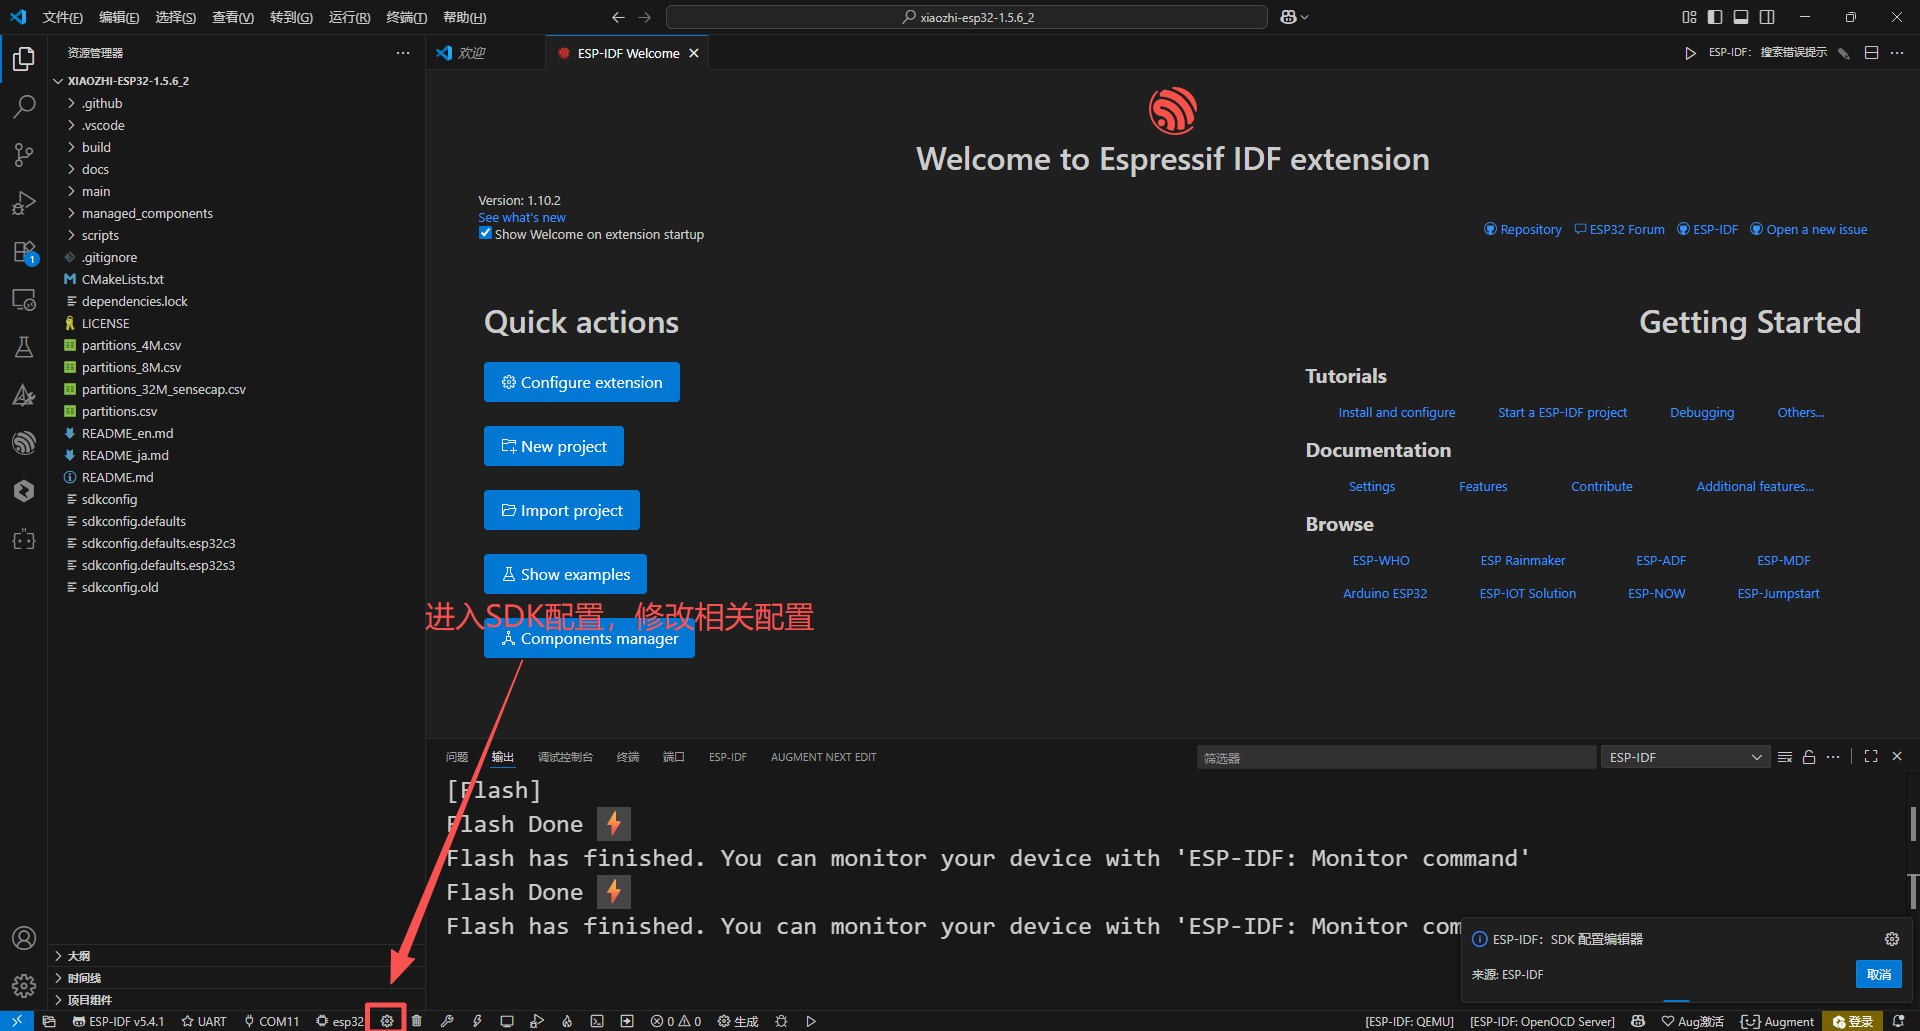Open the 终端(T) menu

click(x=406, y=17)
